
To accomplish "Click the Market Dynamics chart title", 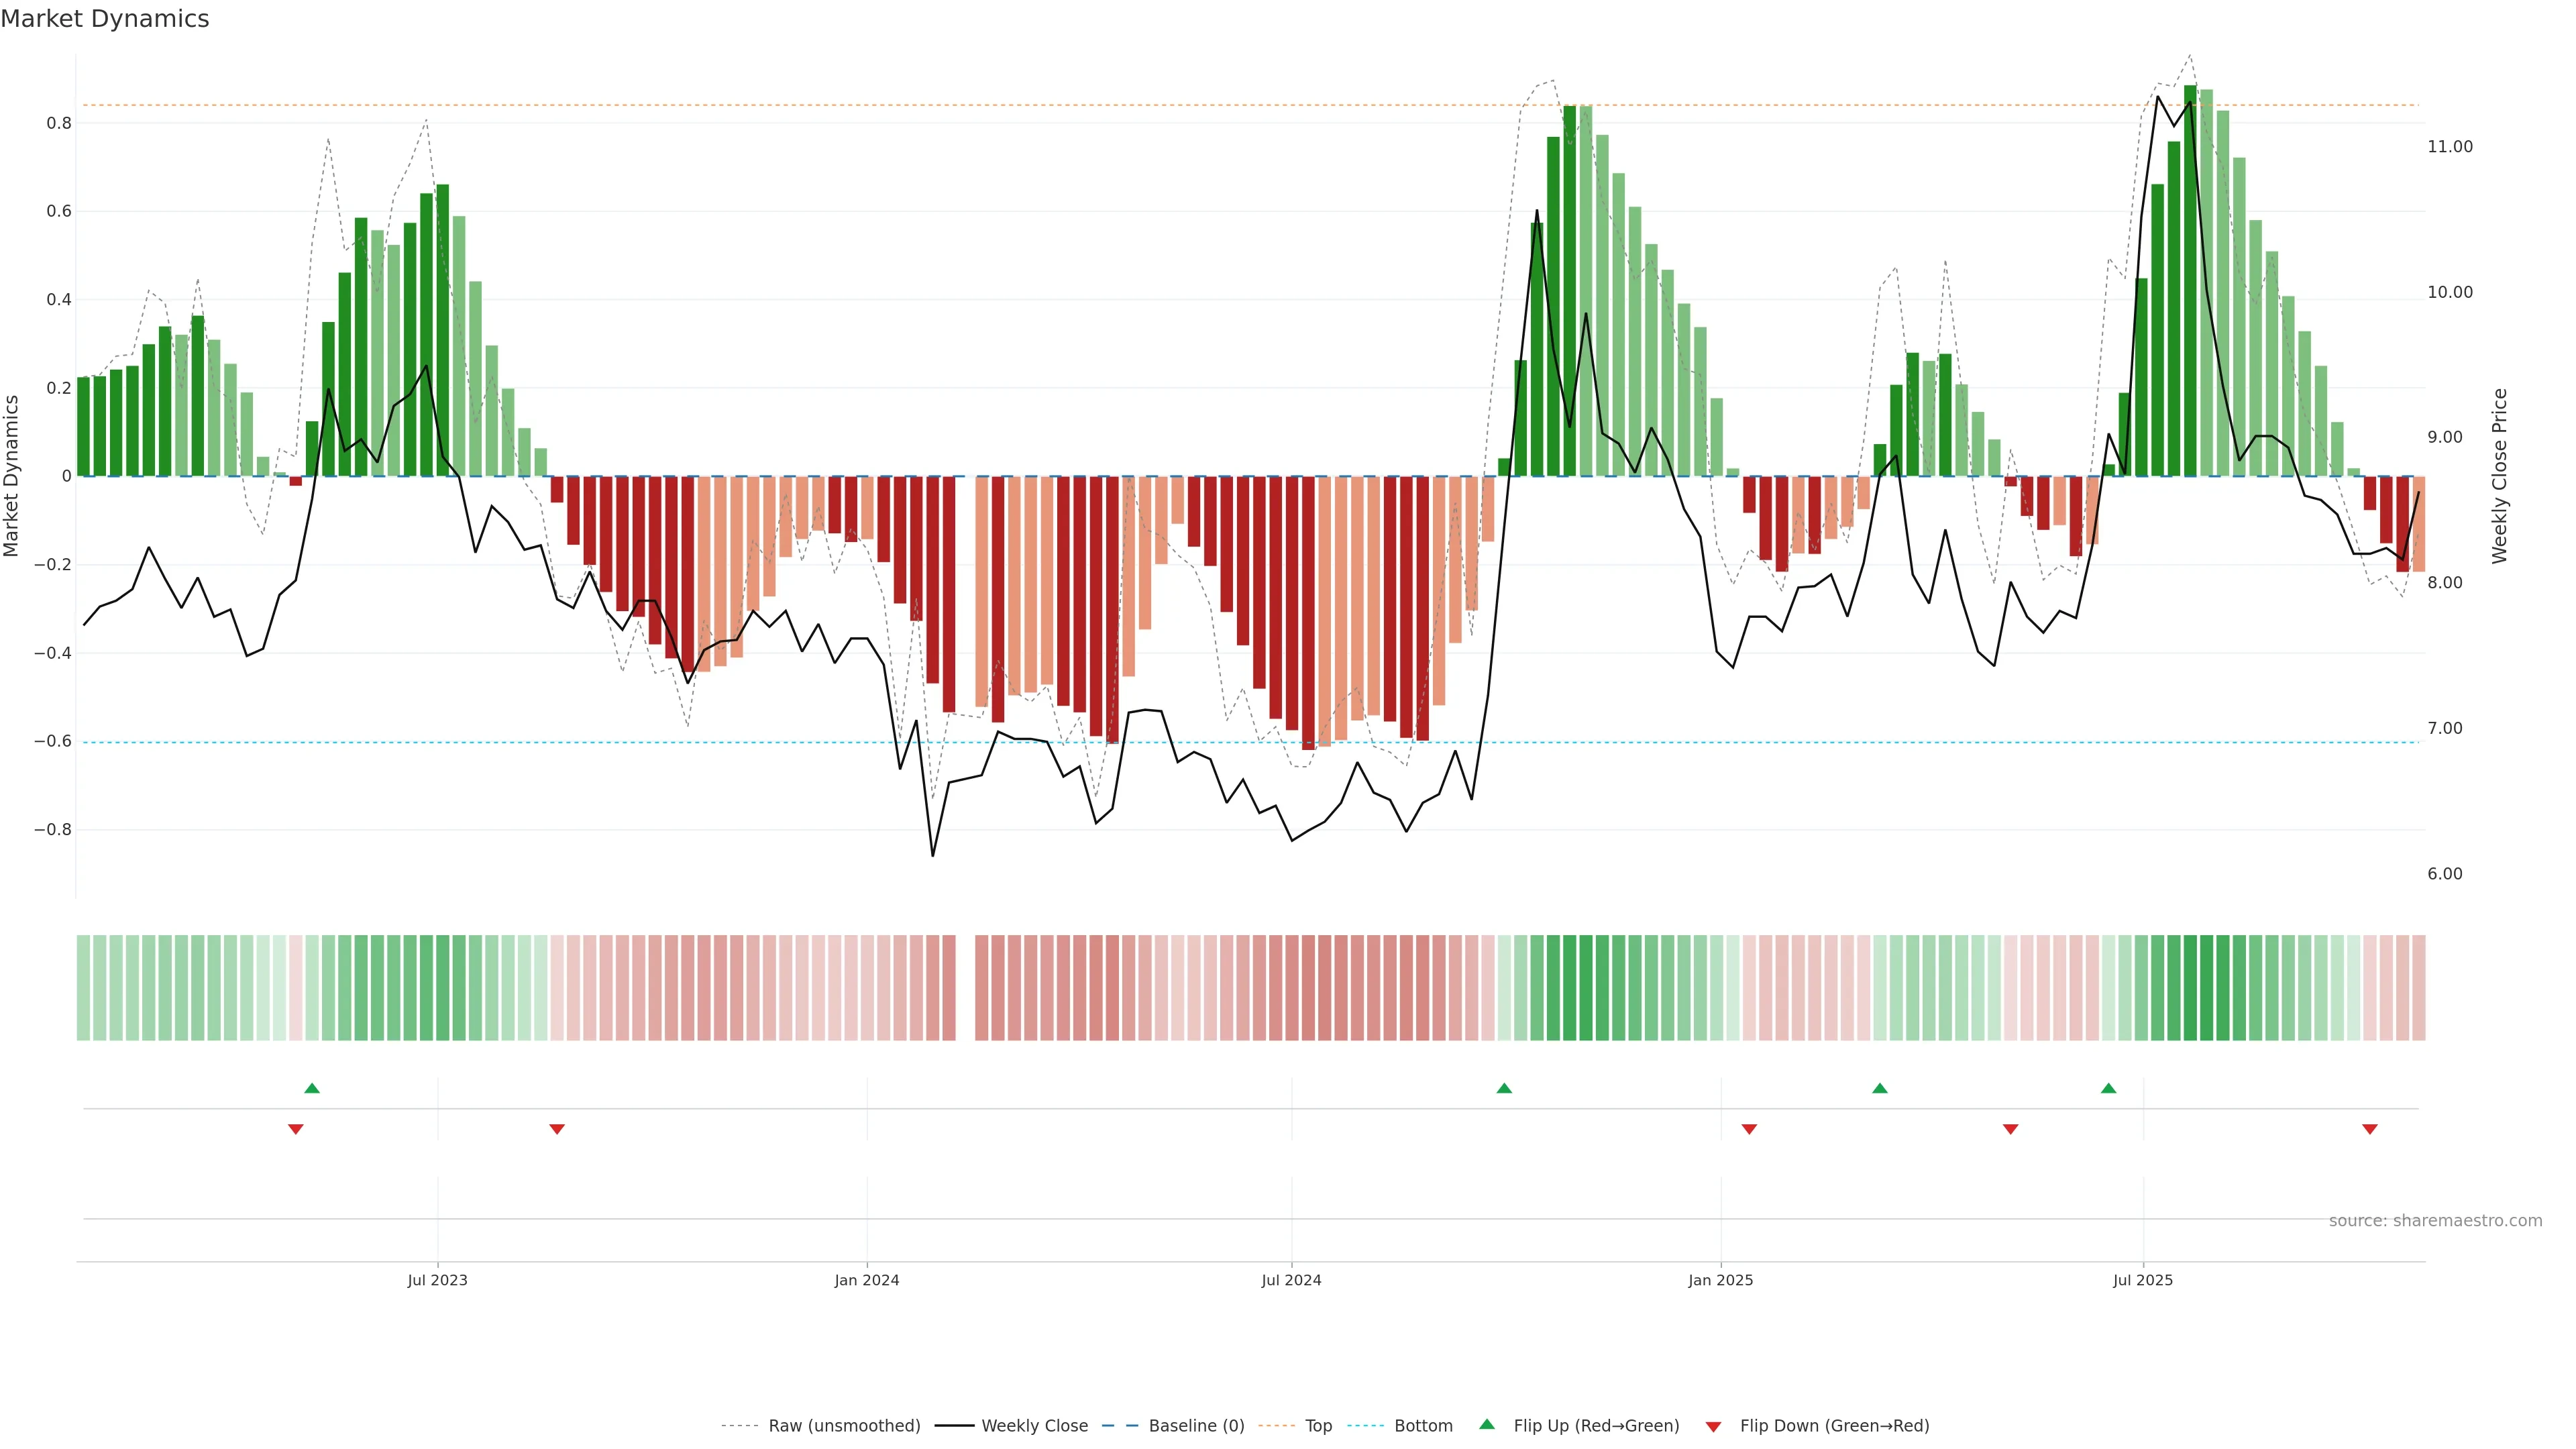I will [x=105, y=19].
